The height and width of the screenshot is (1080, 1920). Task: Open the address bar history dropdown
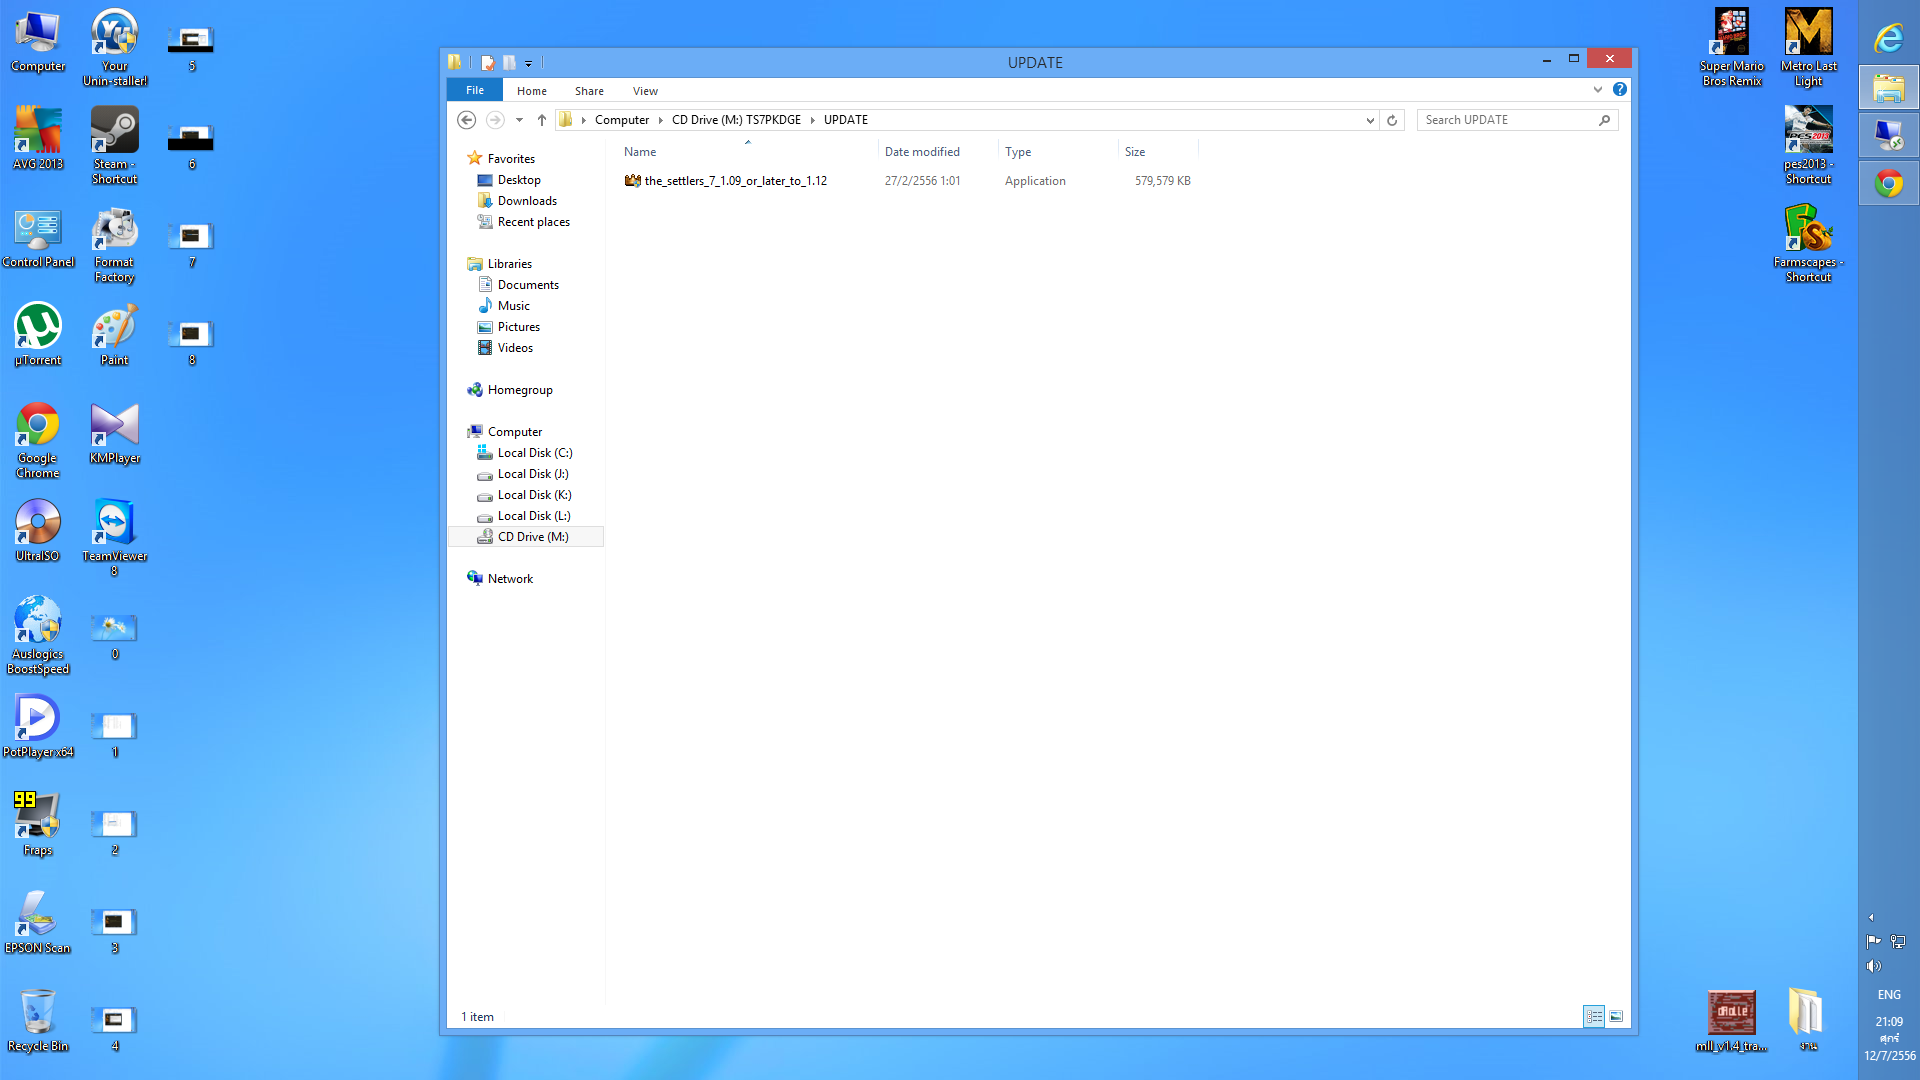coord(1370,120)
